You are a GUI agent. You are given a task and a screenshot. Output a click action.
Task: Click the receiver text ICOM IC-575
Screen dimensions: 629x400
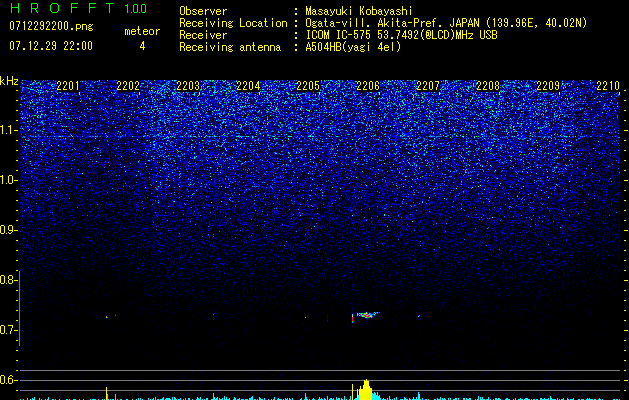(339, 35)
